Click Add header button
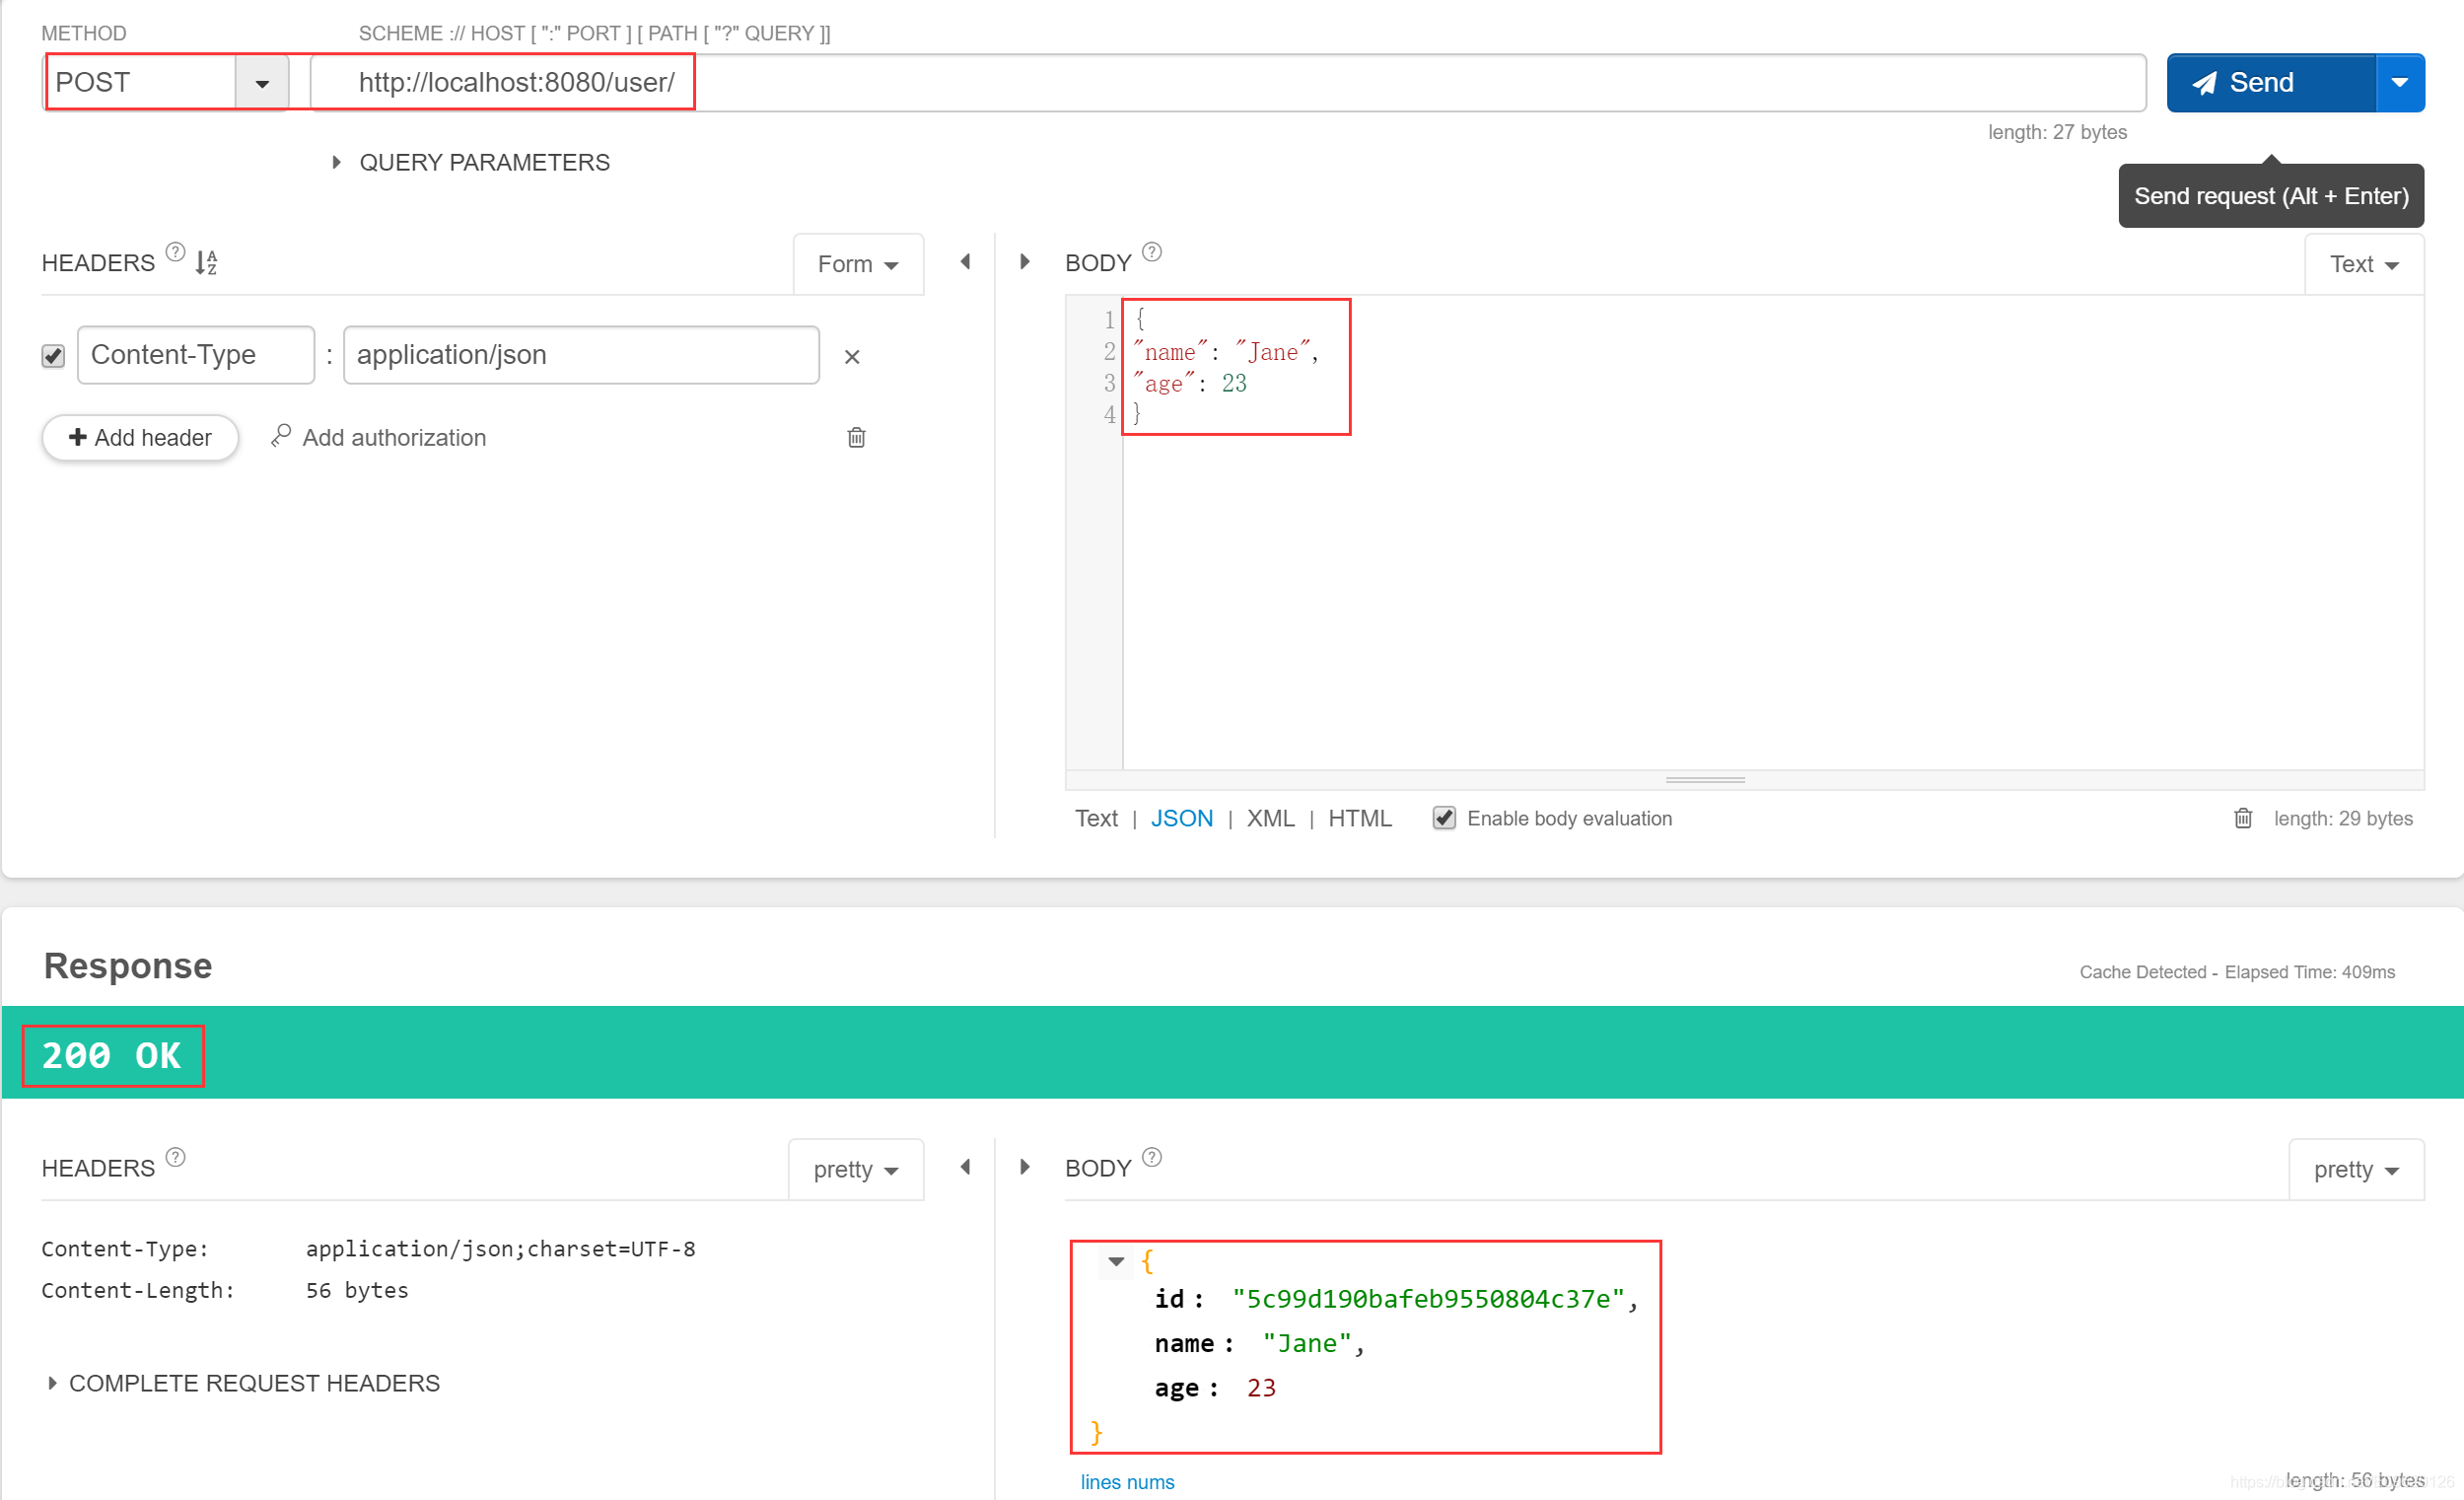Viewport: 2464px width, 1500px height. tap(139, 437)
